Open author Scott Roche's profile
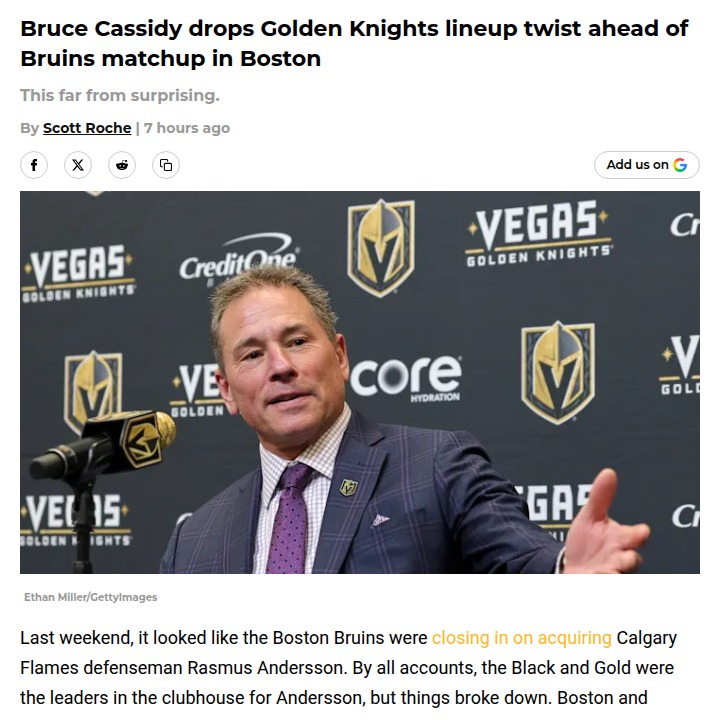Image resolution: width=720 pixels, height=720 pixels. pos(87,128)
